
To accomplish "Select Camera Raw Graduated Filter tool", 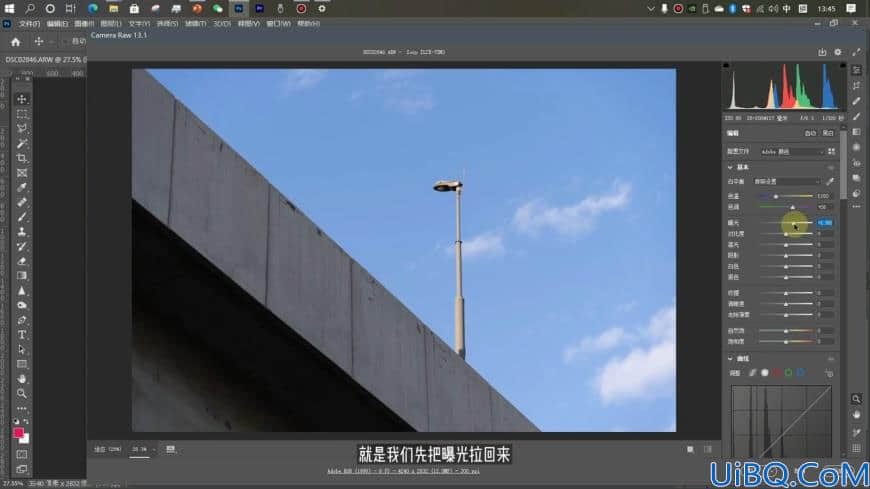I will (857, 132).
